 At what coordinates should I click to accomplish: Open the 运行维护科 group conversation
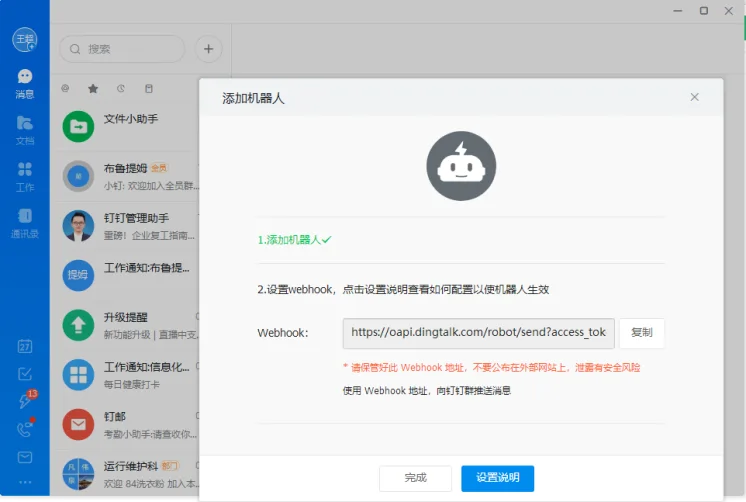pyautogui.click(x=128, y=473)
